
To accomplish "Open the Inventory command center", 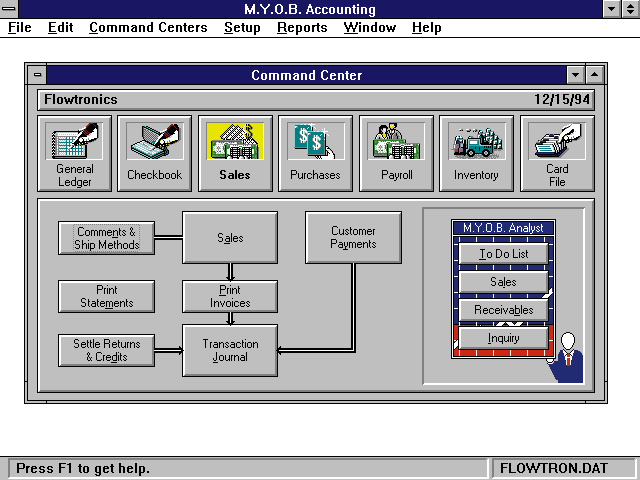I will (x=476, y=153).
